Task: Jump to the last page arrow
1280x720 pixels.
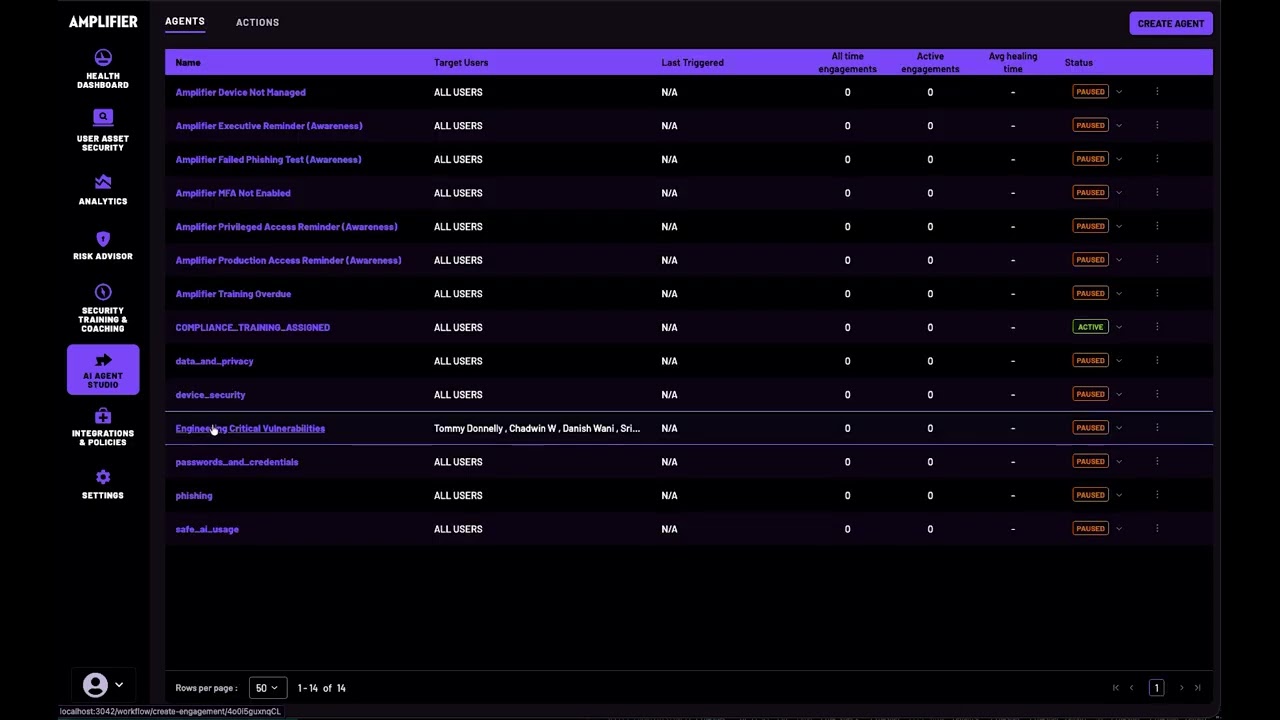Action: (1197, 688)
